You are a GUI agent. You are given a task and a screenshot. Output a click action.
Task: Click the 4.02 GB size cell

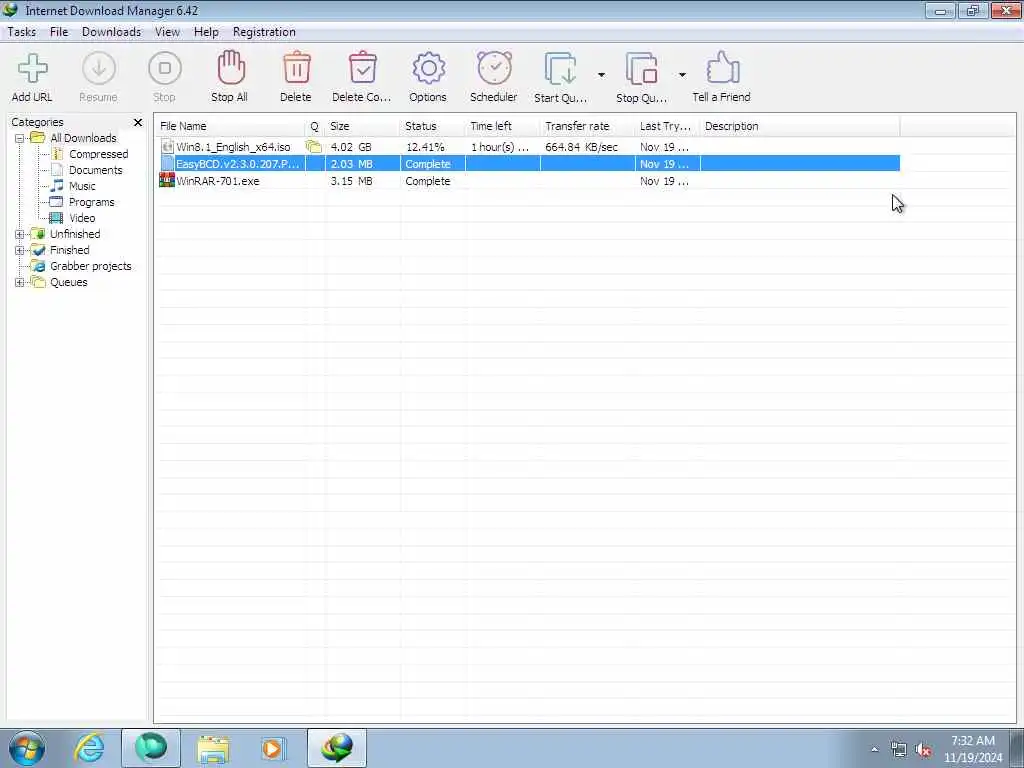351,148
